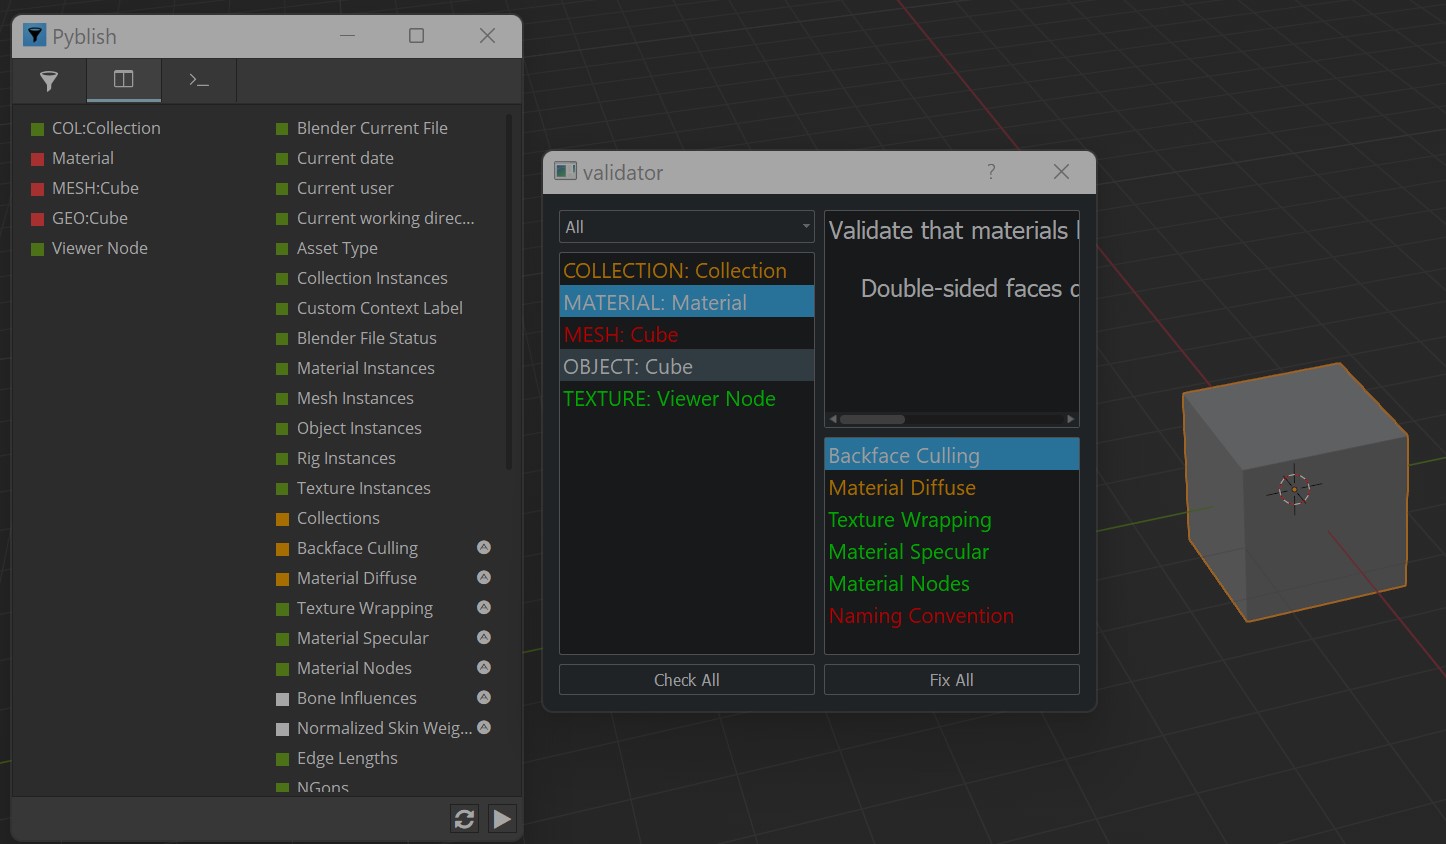Click the action icon beside Material Diffuse
This screenshot has height=844, width=1446.
pos(484,577)
